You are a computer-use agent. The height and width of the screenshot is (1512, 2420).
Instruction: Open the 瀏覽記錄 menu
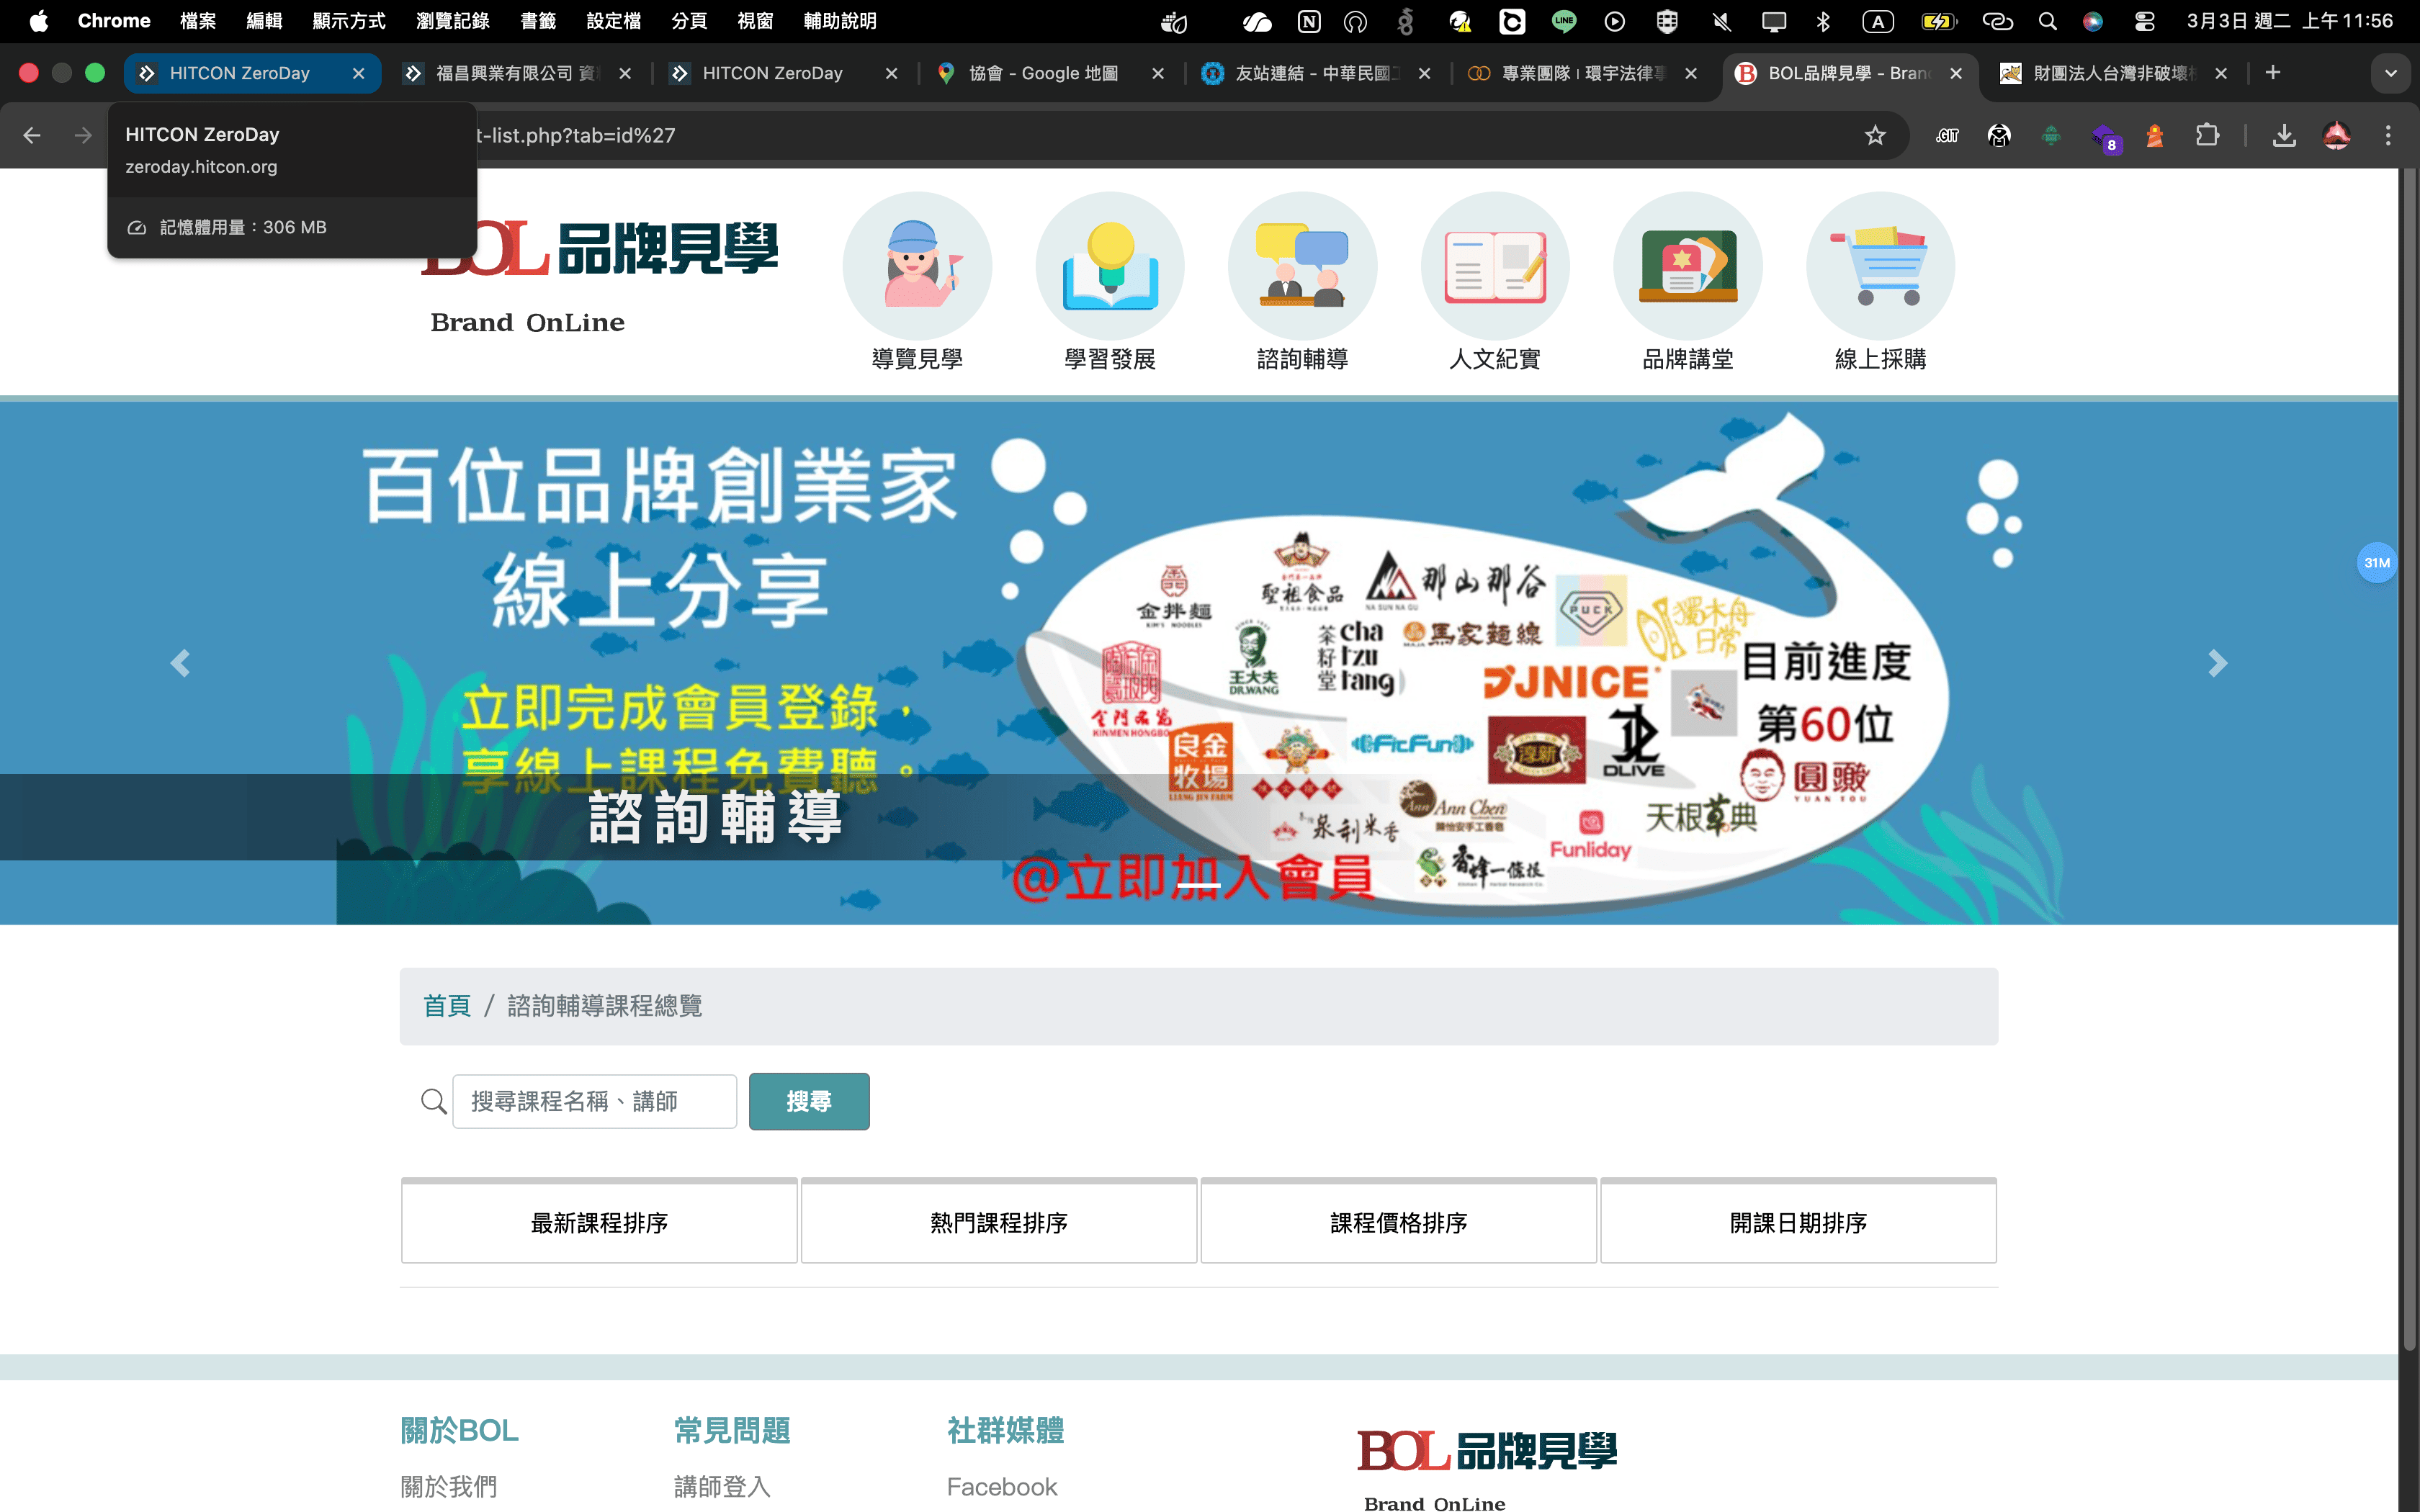452,21
